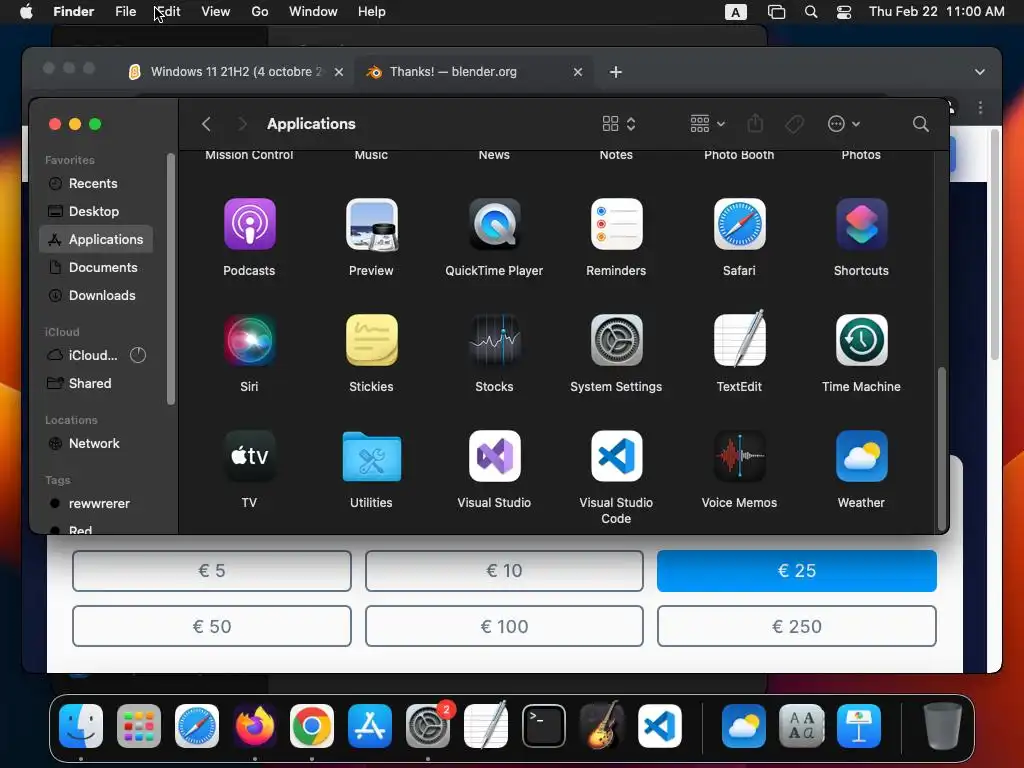
Task: Choose the € 5 donation amount
Action: coord(212,571)
